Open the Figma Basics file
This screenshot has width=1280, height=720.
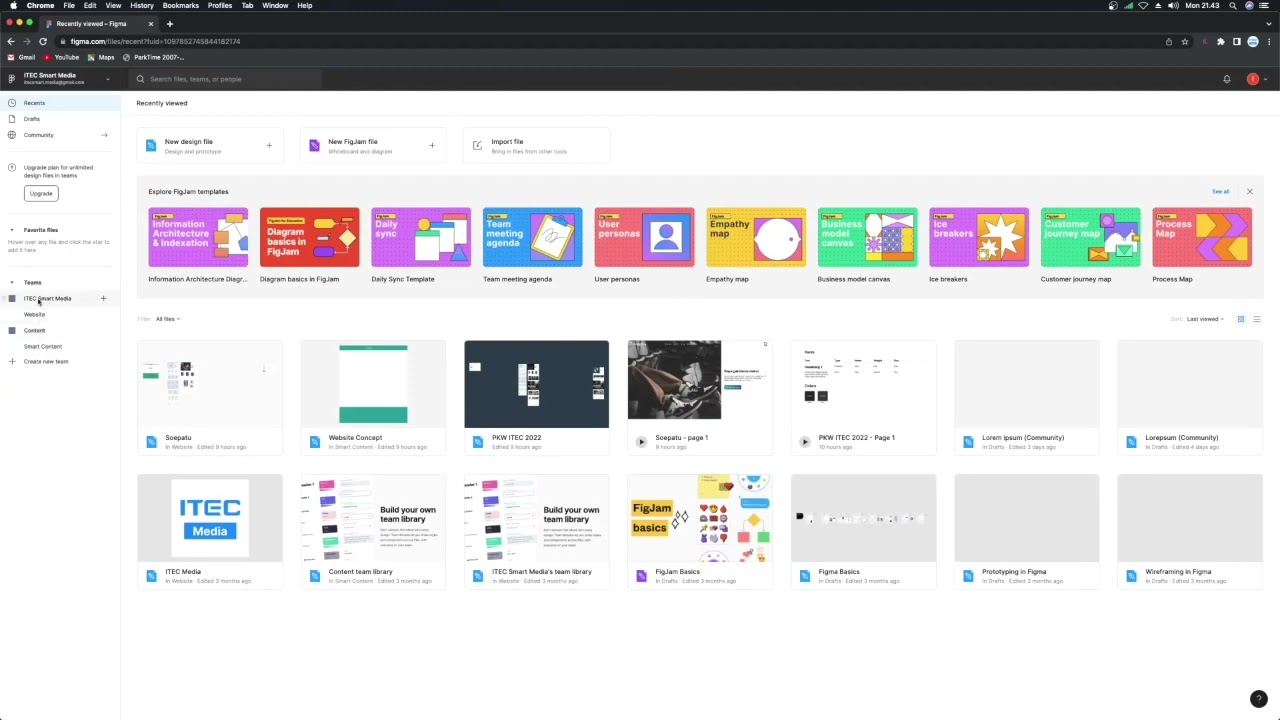tap(864, 531)
